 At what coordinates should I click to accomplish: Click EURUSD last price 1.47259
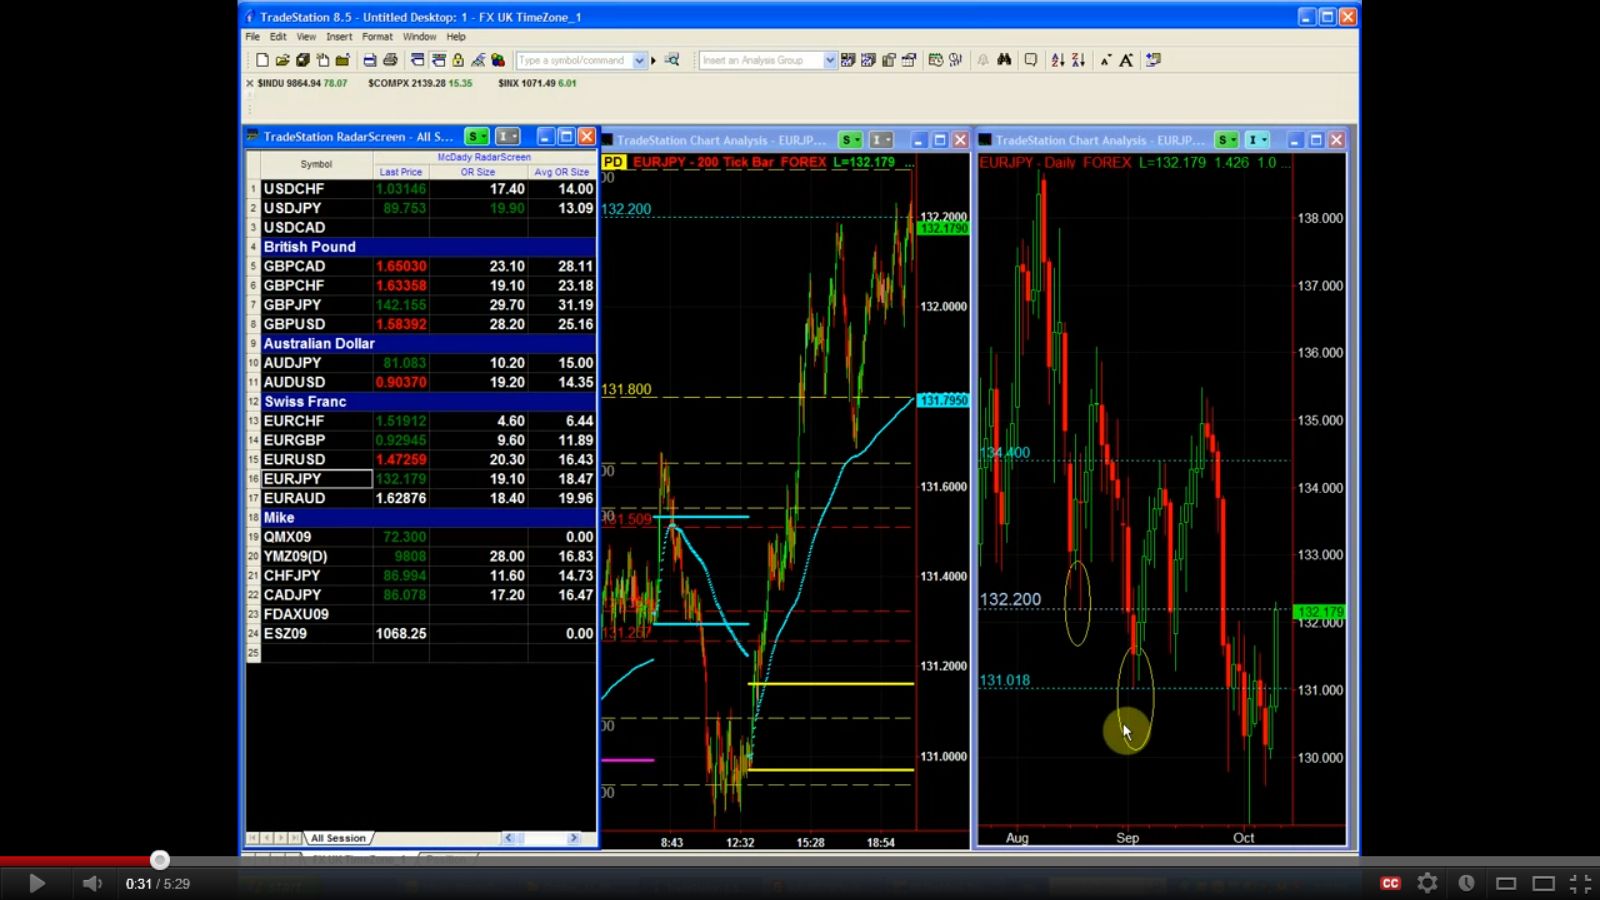tap(401, 460)
